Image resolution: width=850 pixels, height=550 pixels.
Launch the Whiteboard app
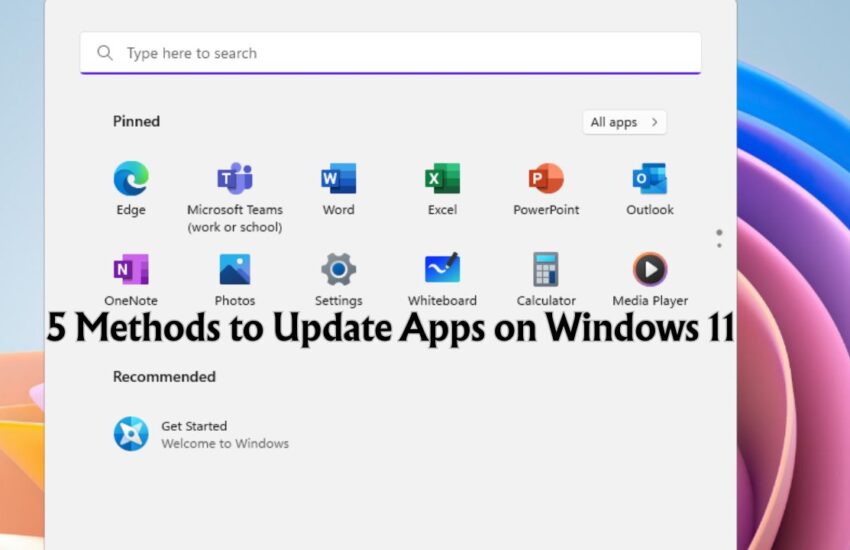[442, 268]
